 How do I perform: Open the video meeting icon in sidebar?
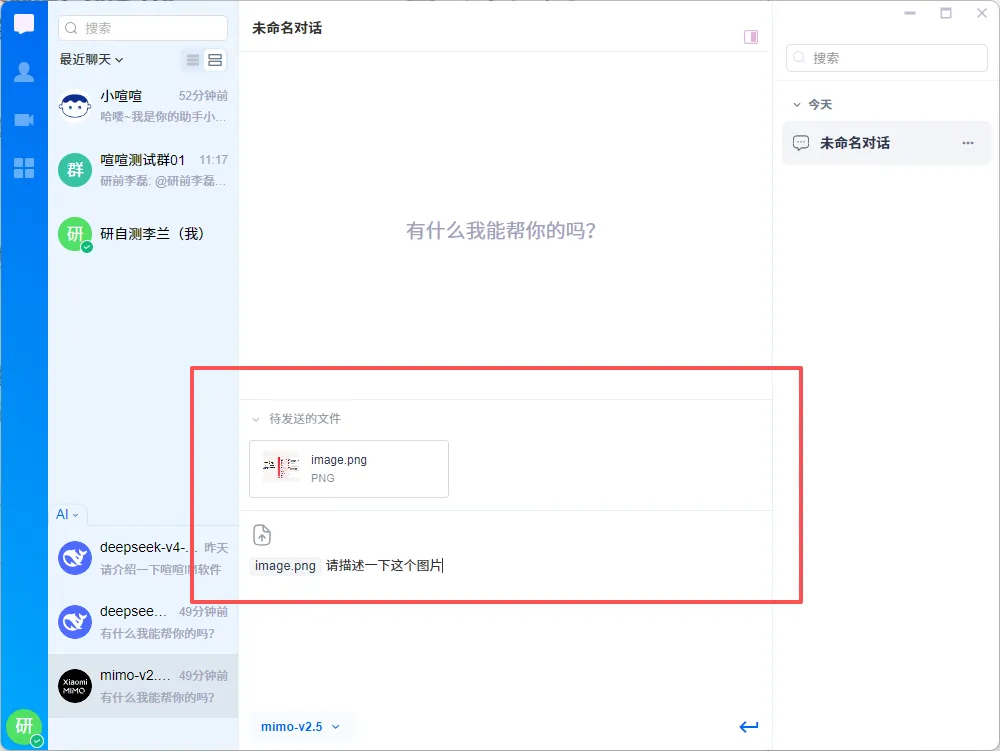[24, 120]
